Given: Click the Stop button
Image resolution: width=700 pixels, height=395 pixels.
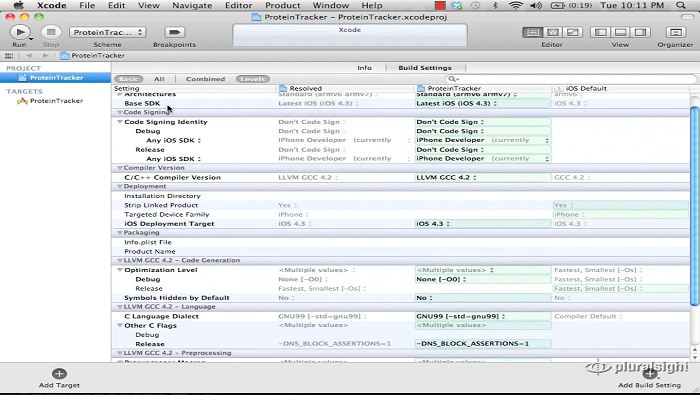Looking at the screenshot, I should point(51,32).
